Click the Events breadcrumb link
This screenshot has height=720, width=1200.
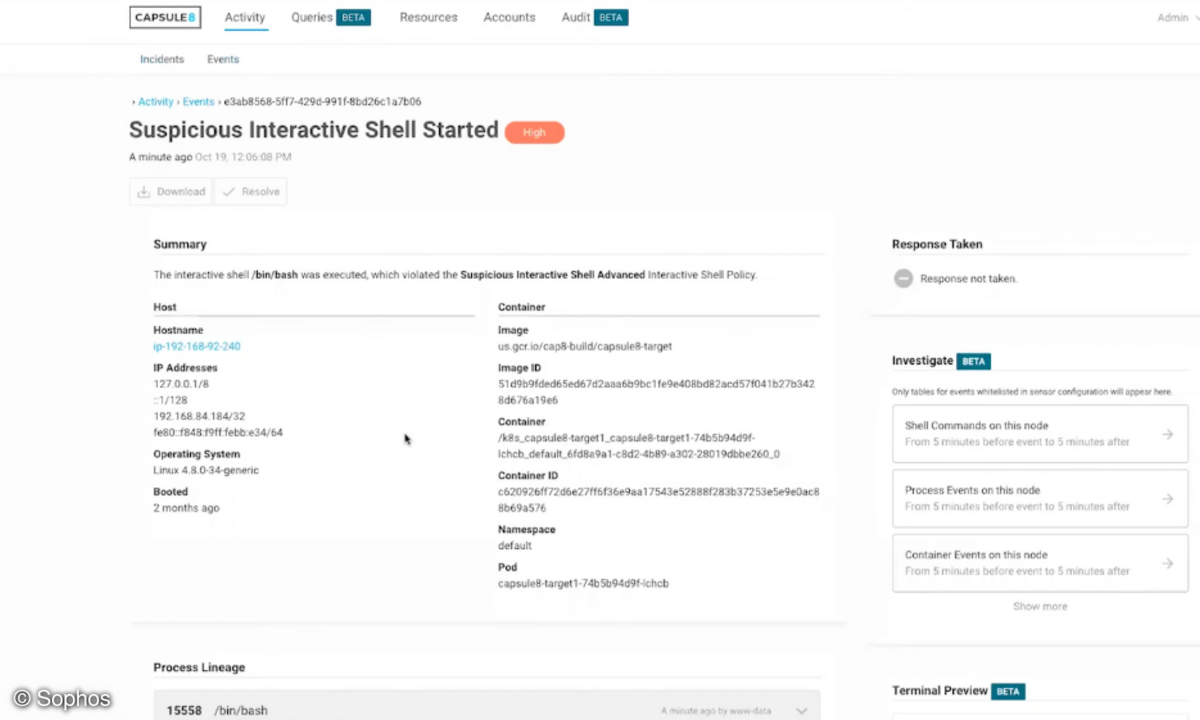pyautogui.click(x=198, y=102)
